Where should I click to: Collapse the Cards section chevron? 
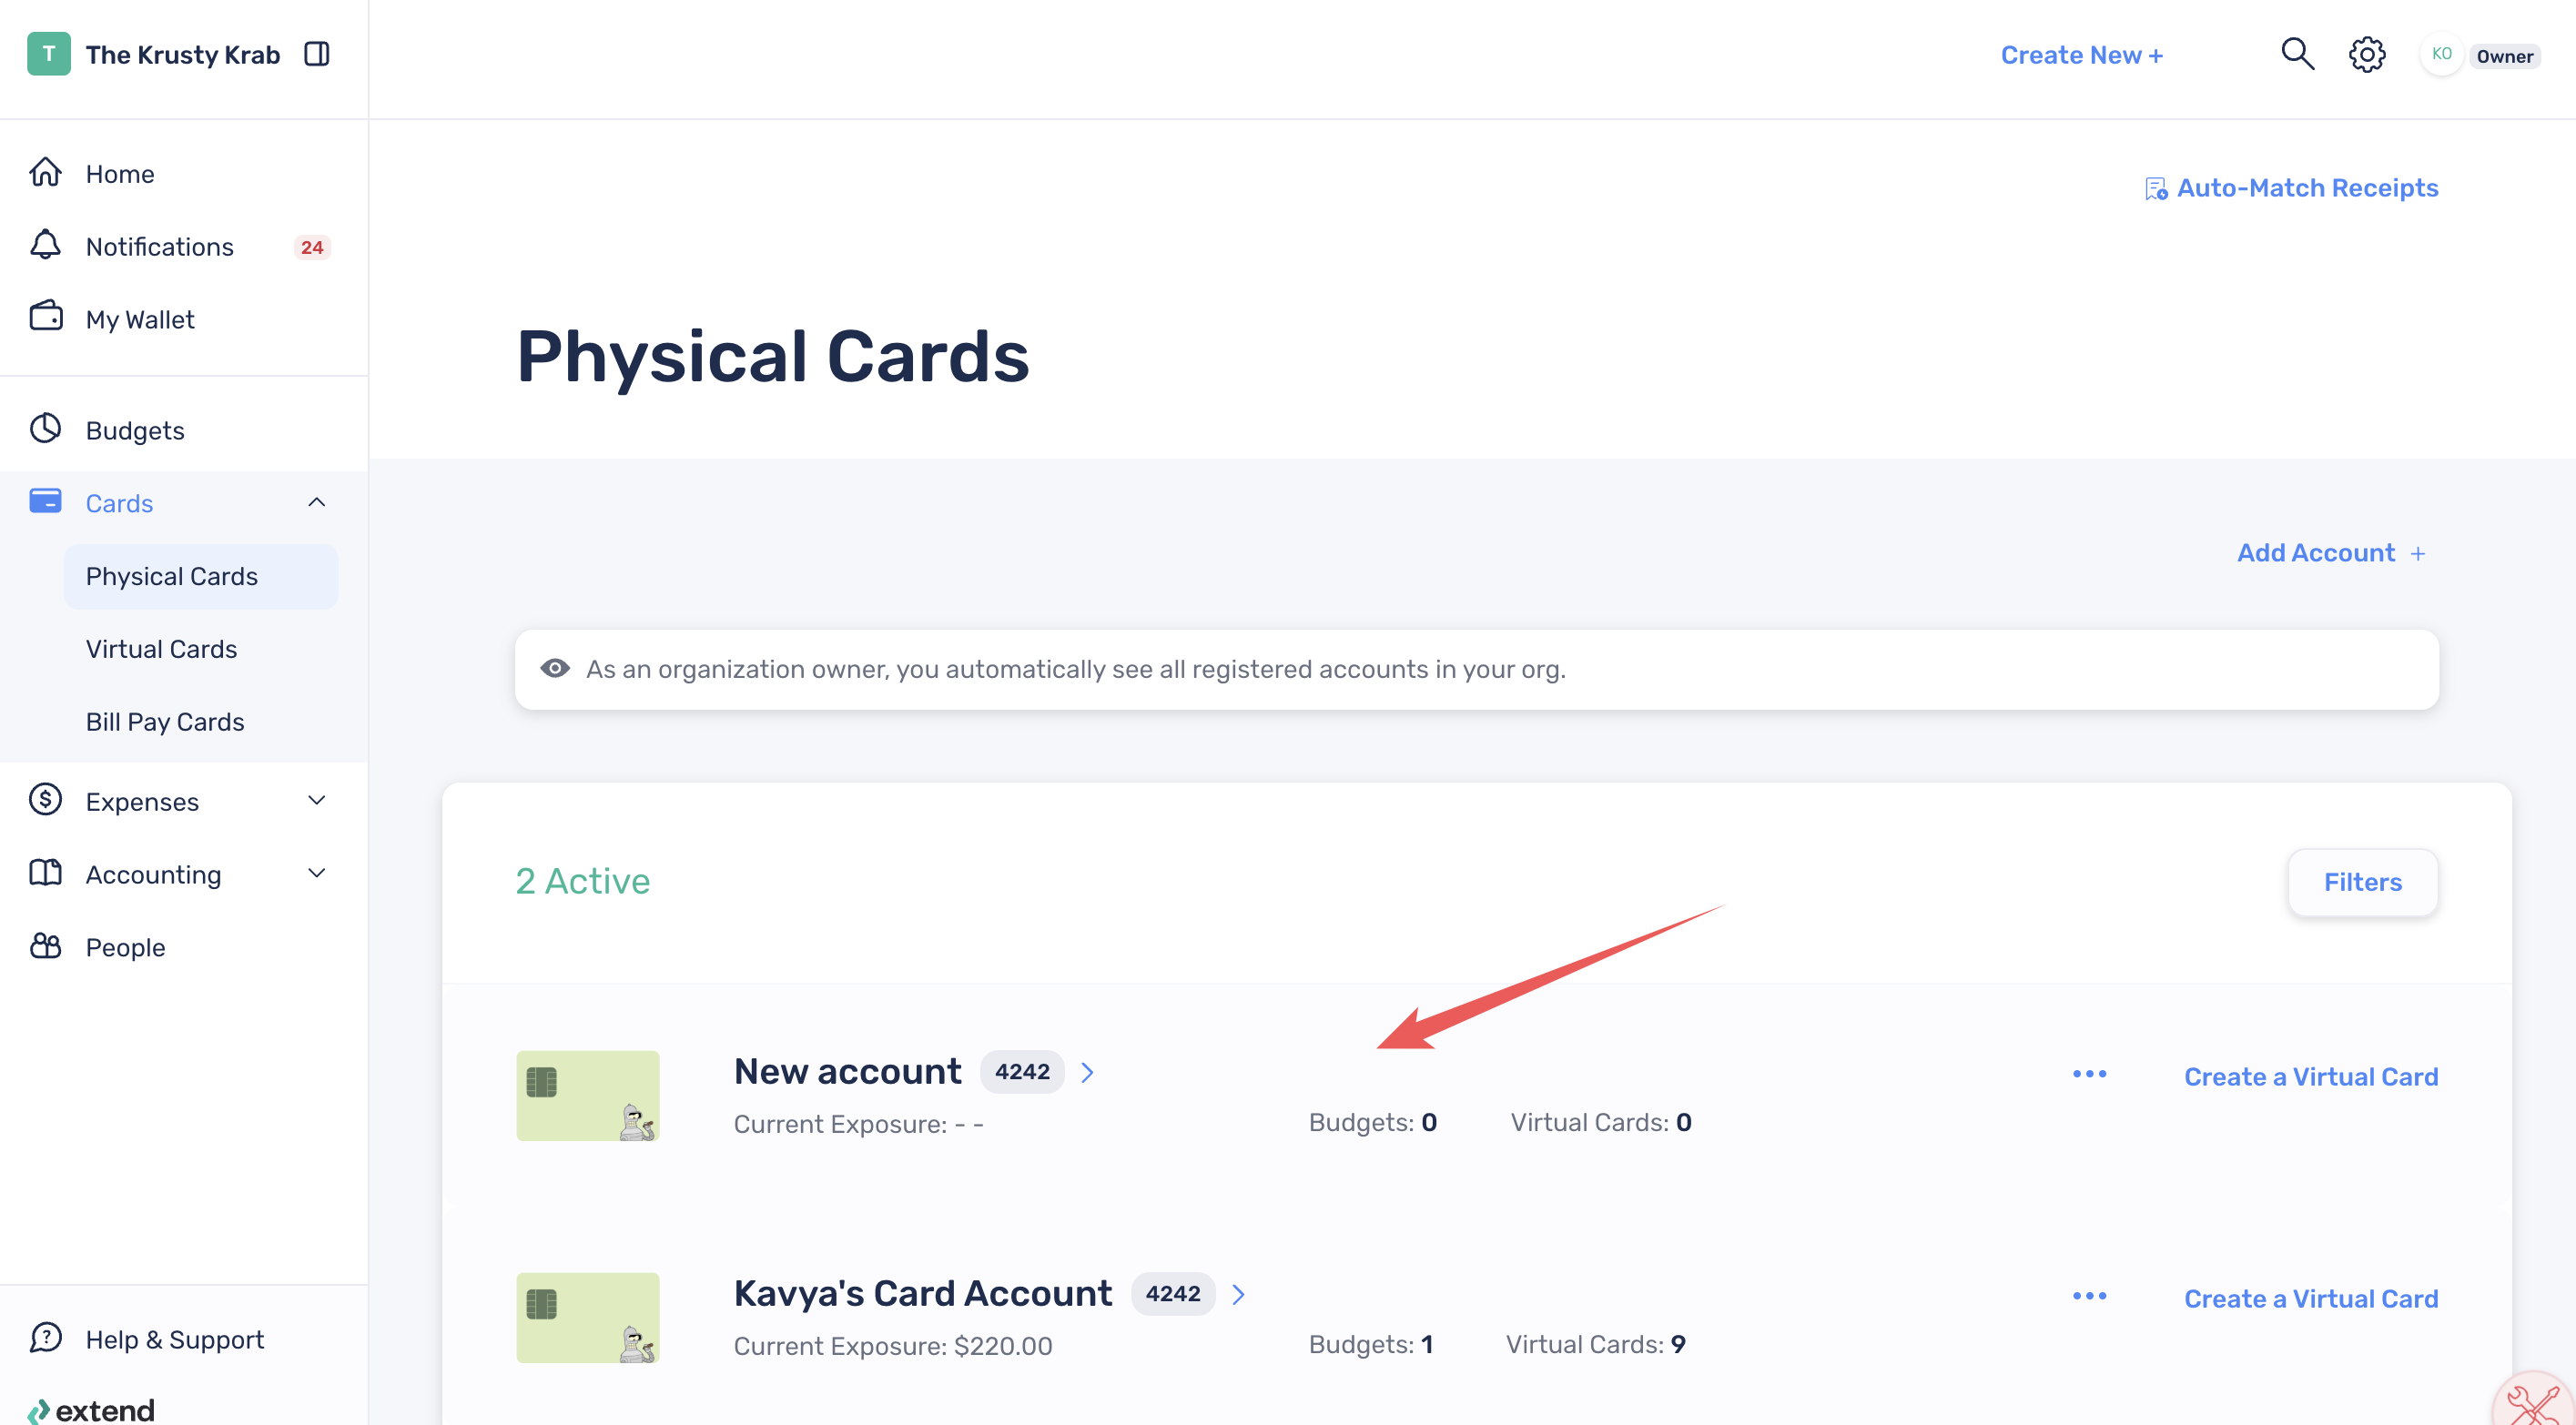click(317, 502)
